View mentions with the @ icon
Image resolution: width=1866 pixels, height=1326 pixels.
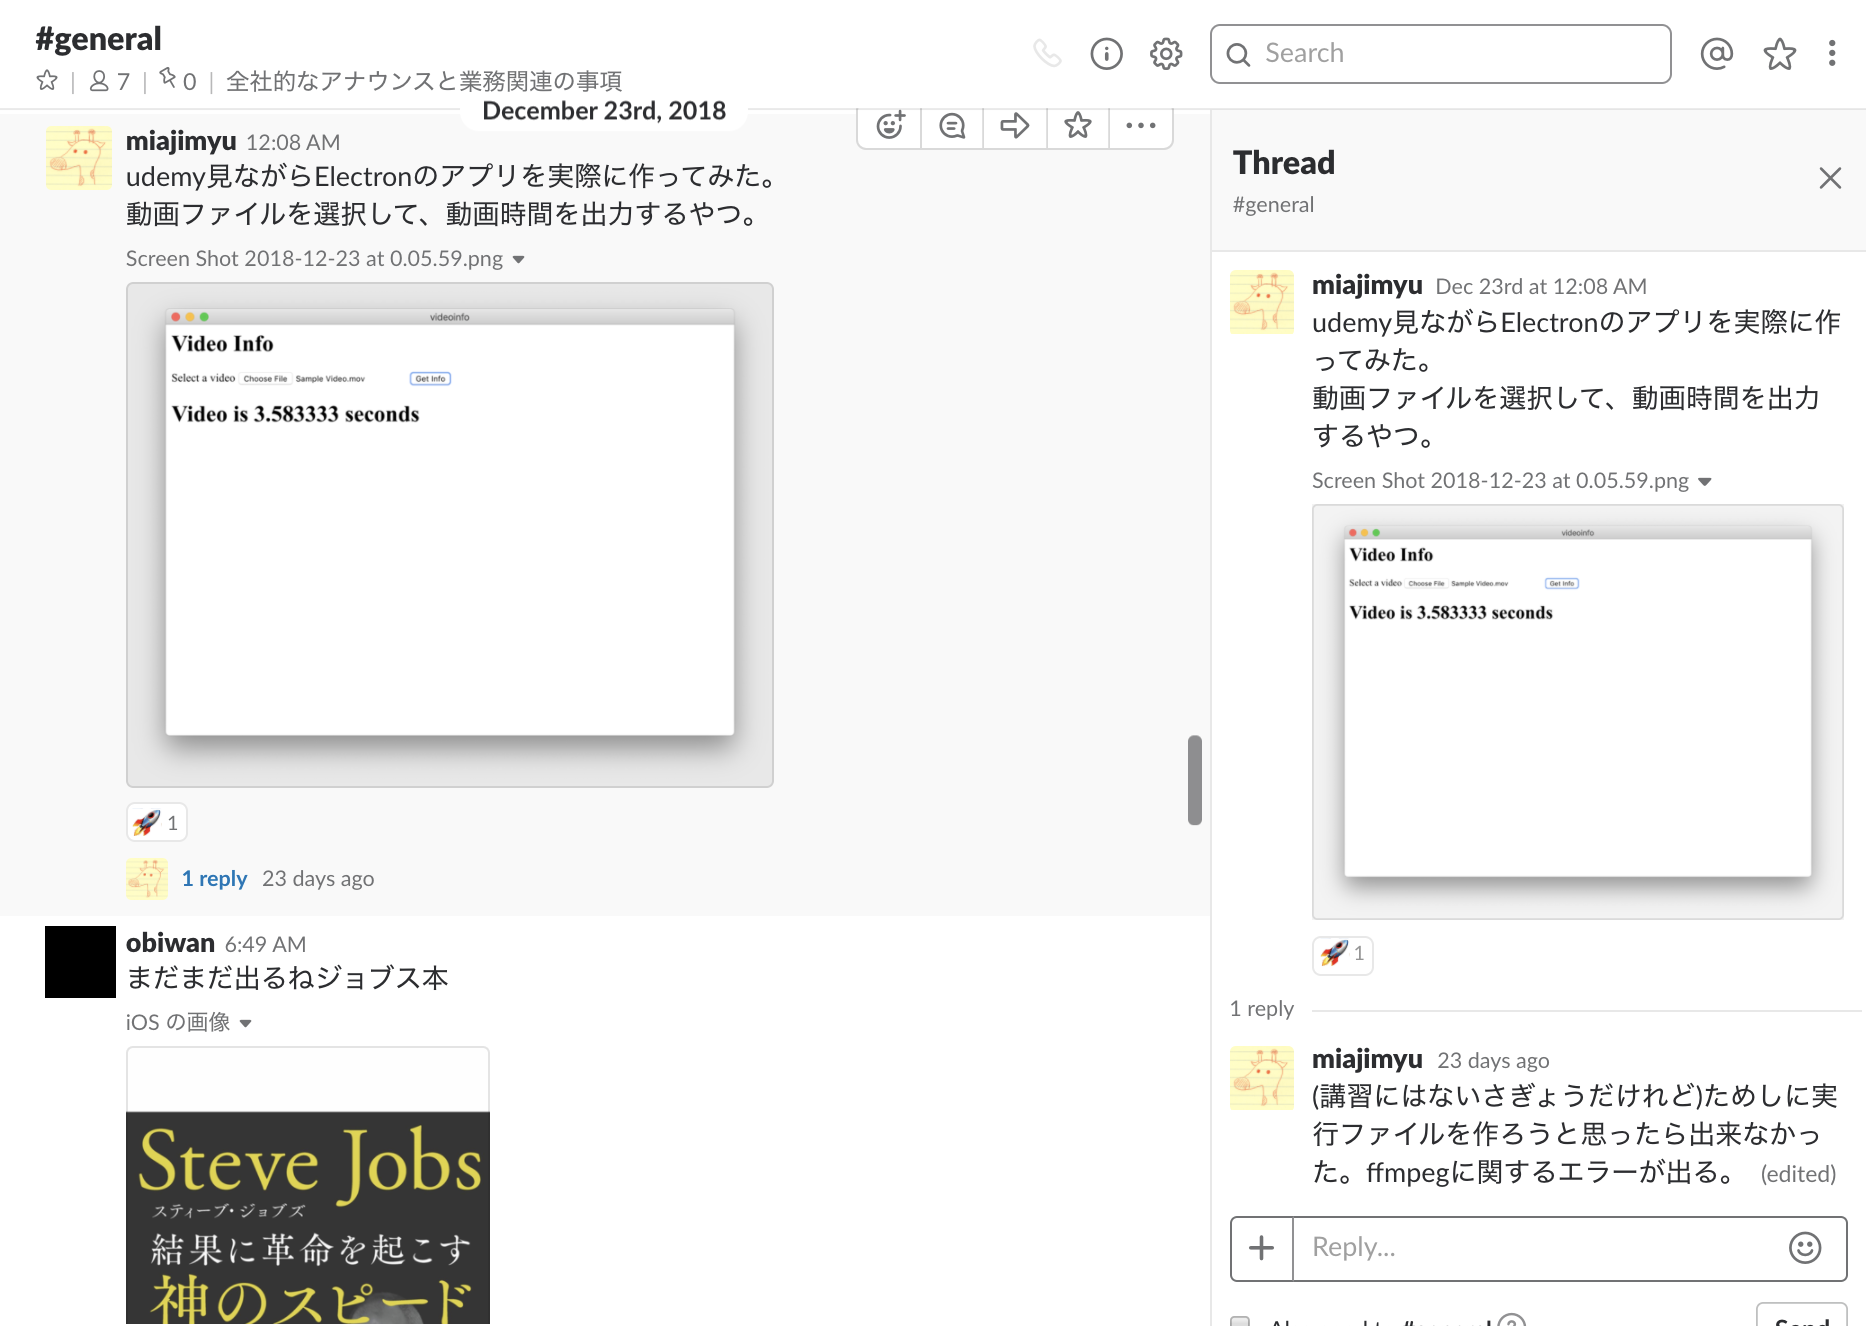1716,54
